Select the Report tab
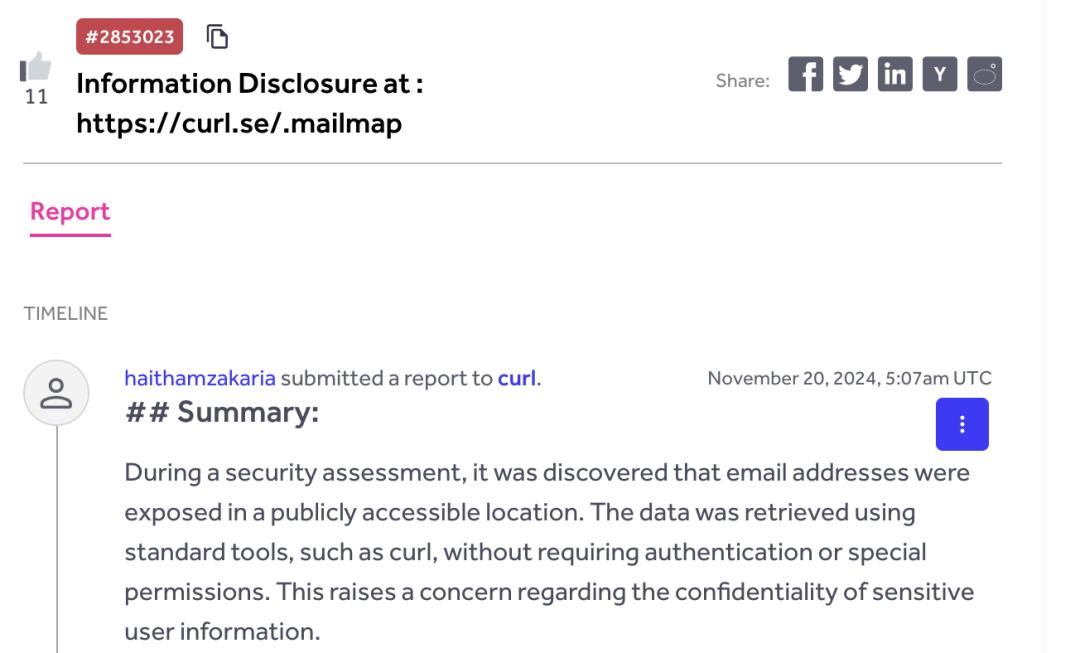The height and width of the screenshot is (653, 1080). pos(70,211)
